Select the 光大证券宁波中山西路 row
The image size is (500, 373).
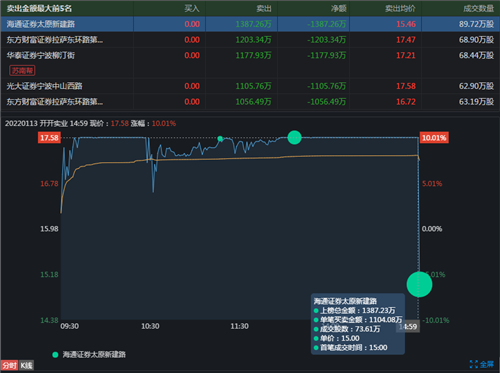click(250, 86)
